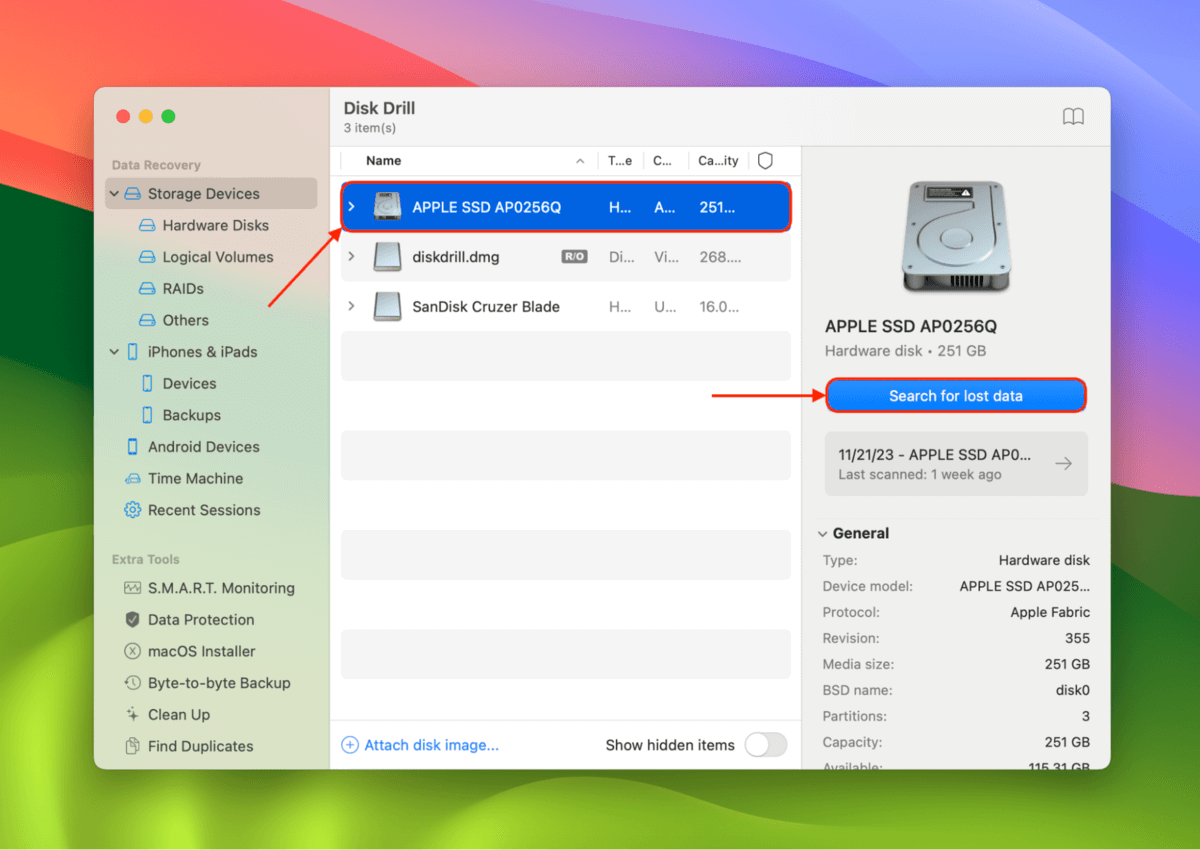Image resolution: width=1200 pixels, height=850 pixels.
Task: Collapse the Storage Devices section
Action: 114,194
